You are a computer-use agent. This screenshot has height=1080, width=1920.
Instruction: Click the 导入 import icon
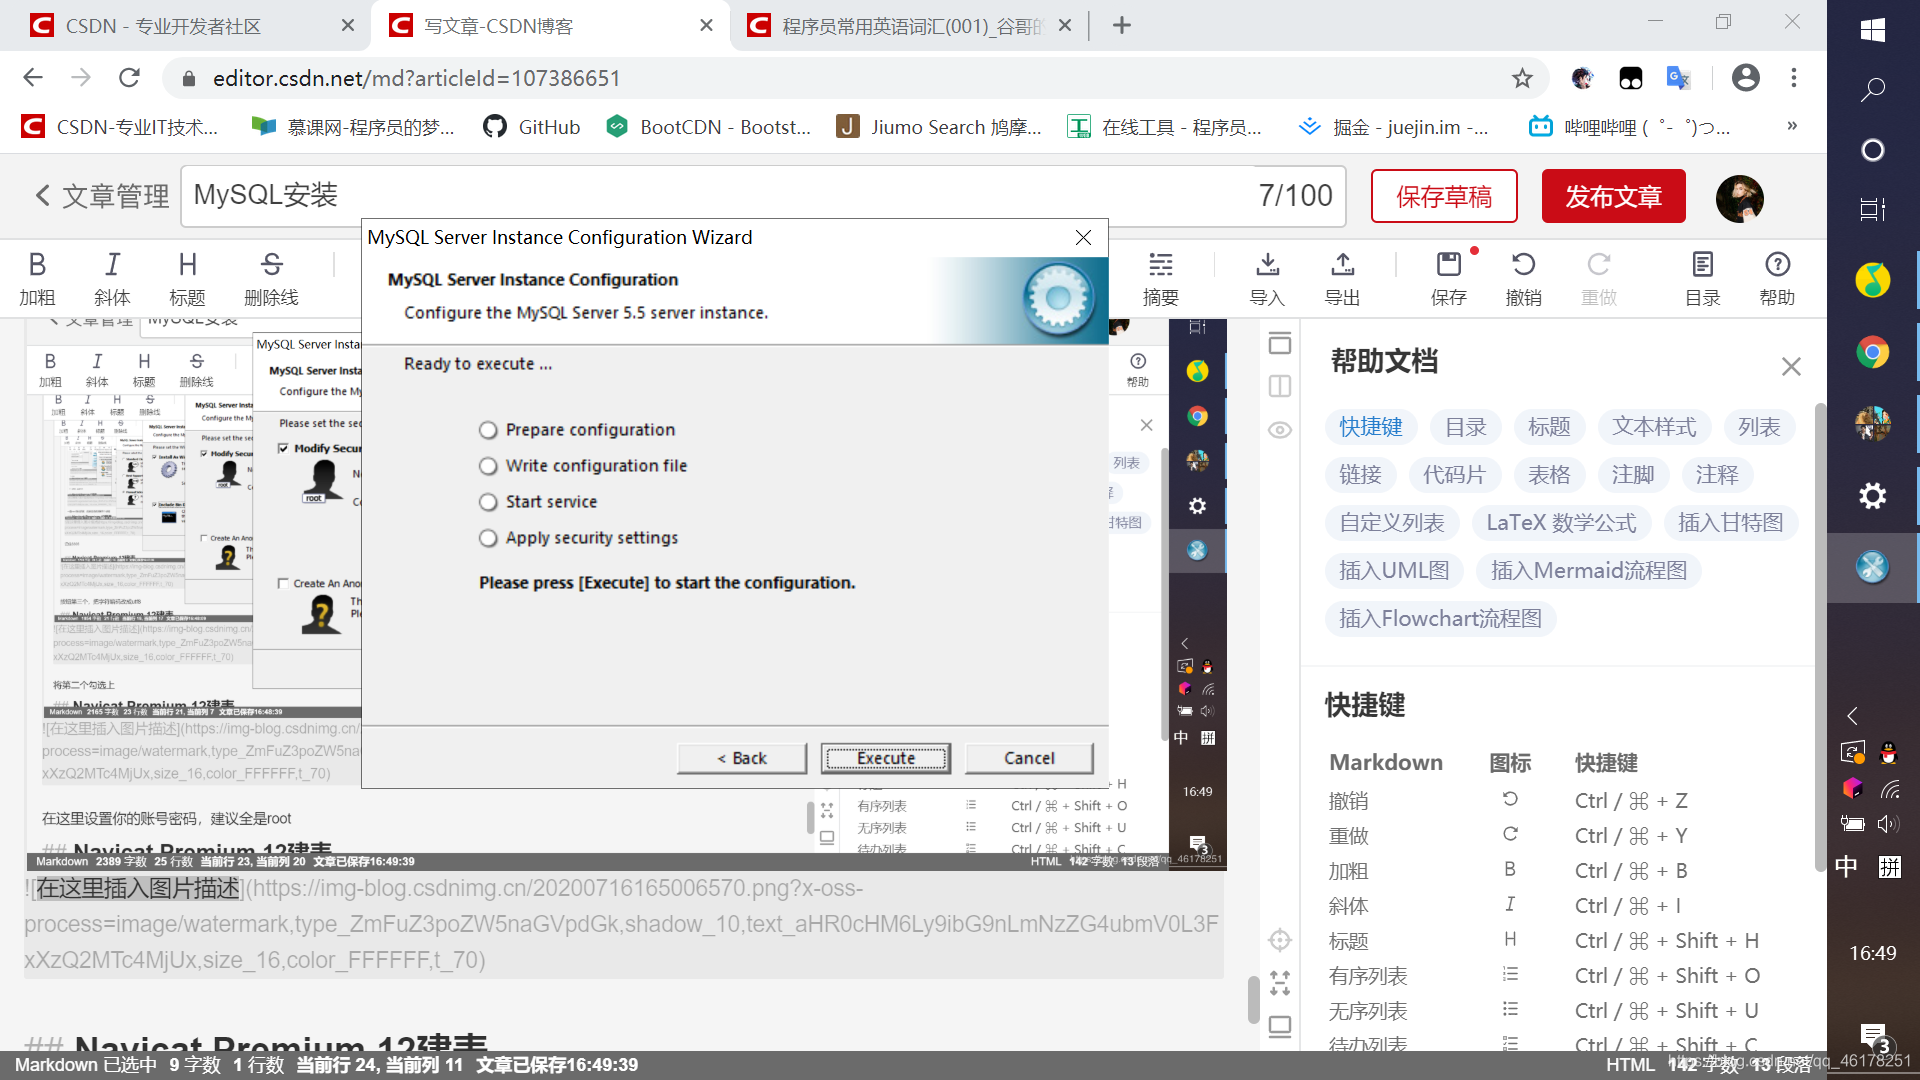click(x=1267, y=278)
